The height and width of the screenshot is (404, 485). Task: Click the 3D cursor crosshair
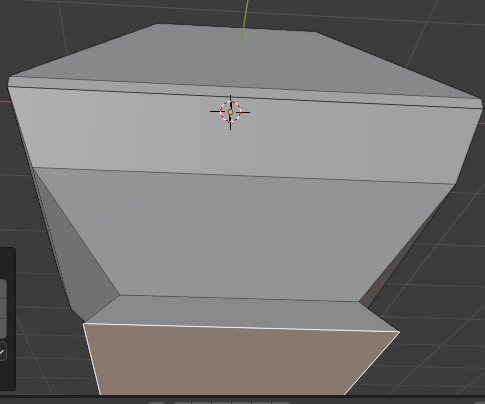[x=230, y=112]
